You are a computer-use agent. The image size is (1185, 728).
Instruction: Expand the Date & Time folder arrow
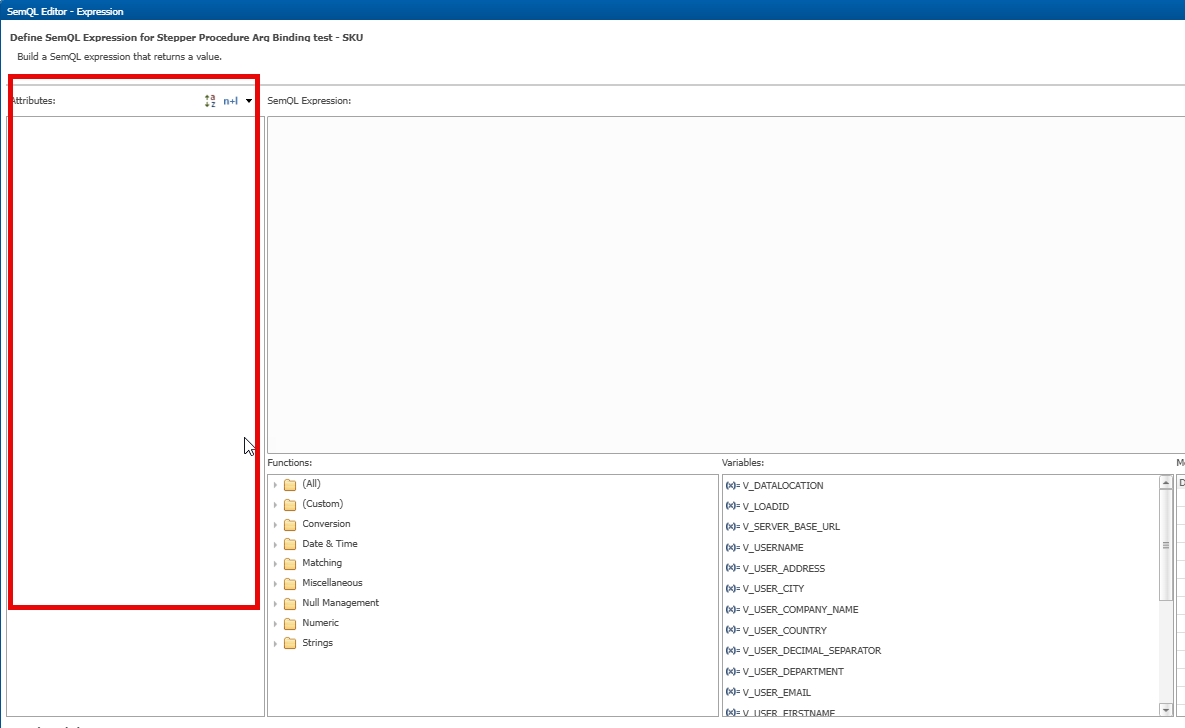276,544
